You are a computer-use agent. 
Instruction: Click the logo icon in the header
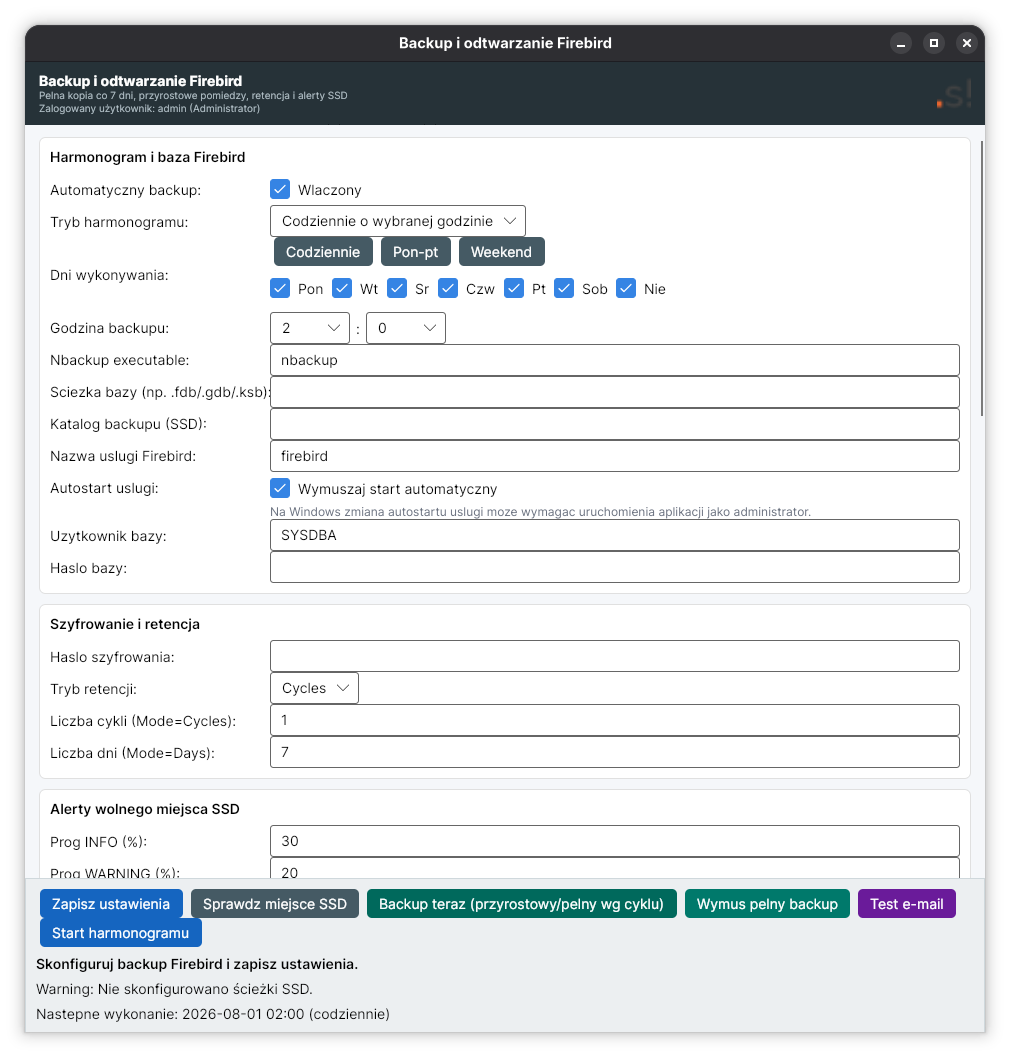(x=954, y=94)
